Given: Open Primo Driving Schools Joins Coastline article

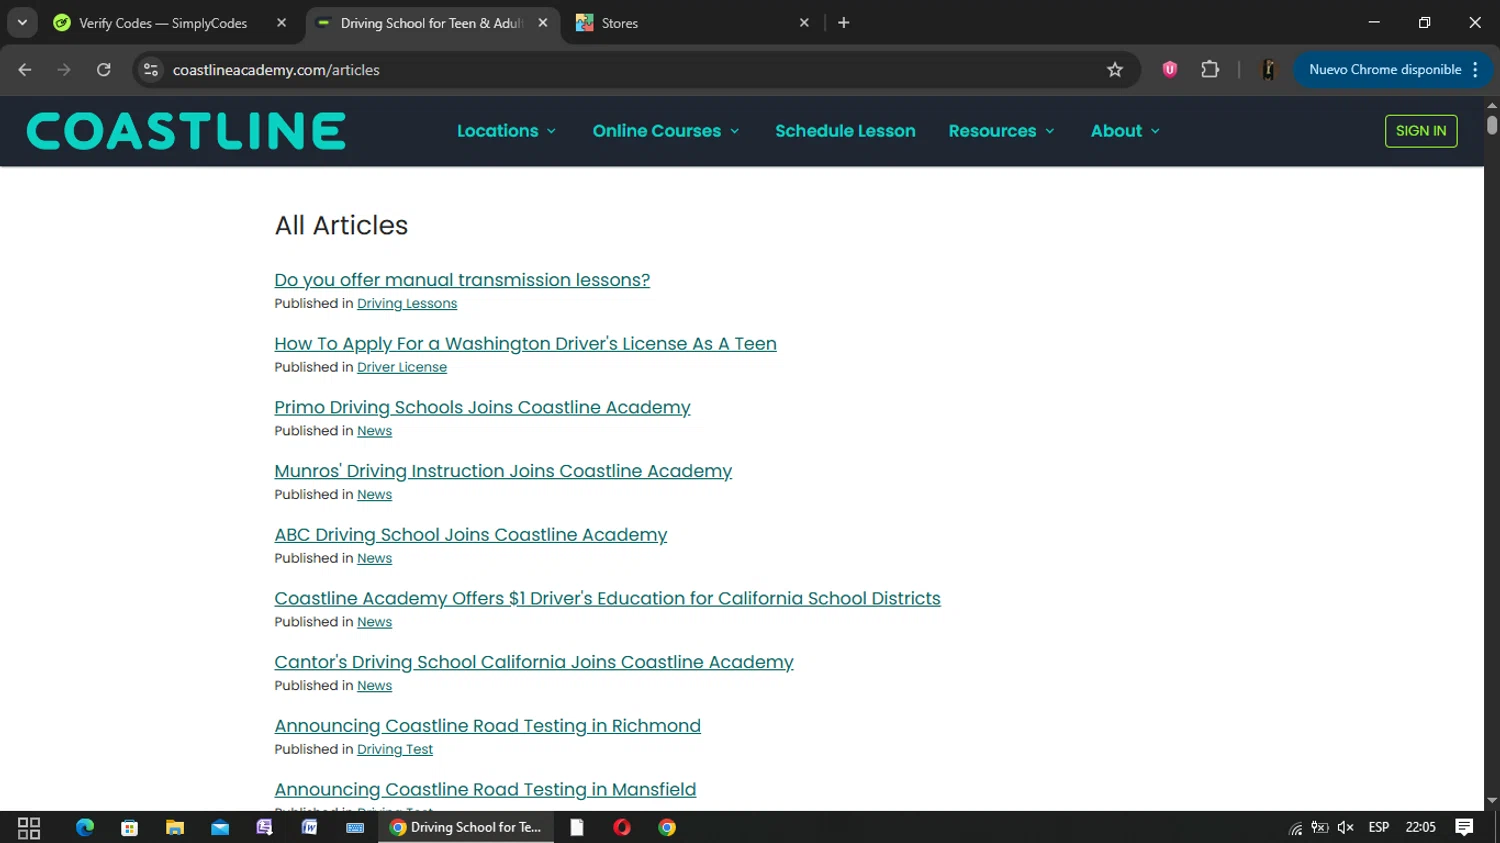Looking at the screenshot, I should coord(482,407).
